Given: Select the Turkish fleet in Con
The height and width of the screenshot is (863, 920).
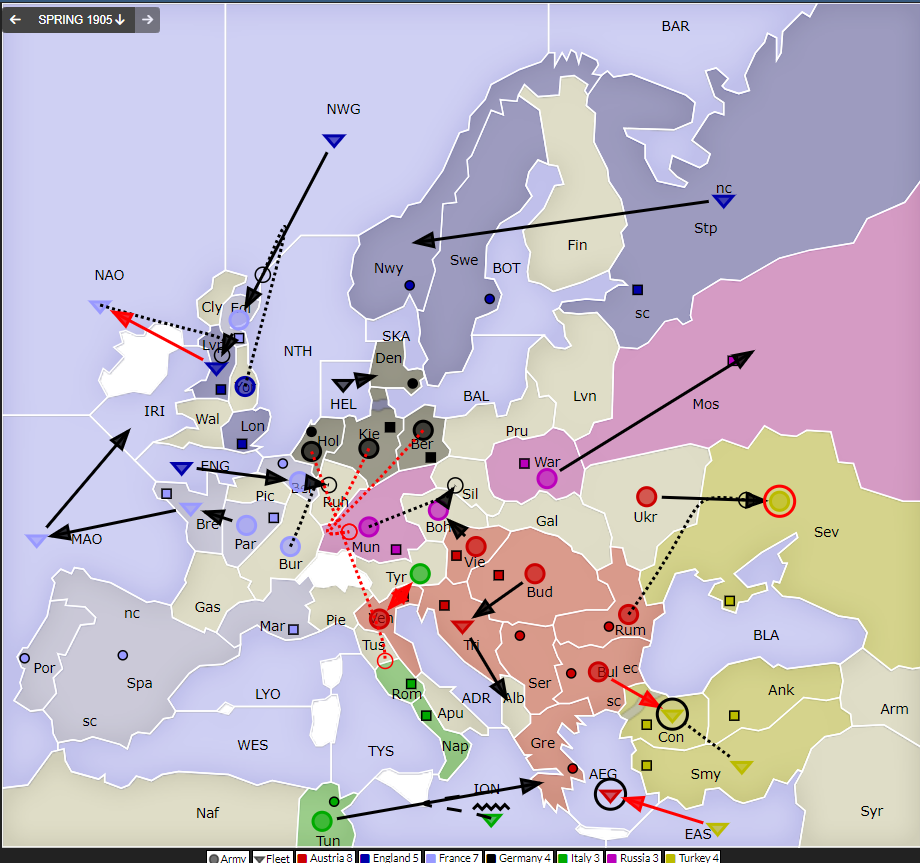Looking at the screenshot, I should (672, 714).
